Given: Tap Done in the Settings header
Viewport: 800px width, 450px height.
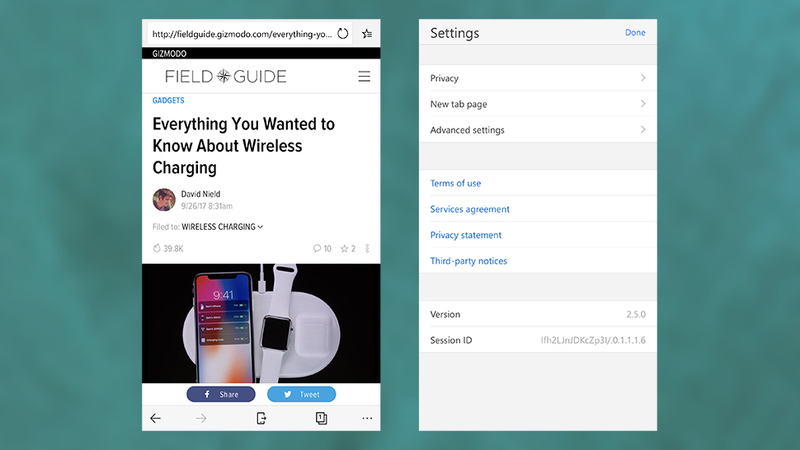Looking at the screenshot, I should [635, 32].
